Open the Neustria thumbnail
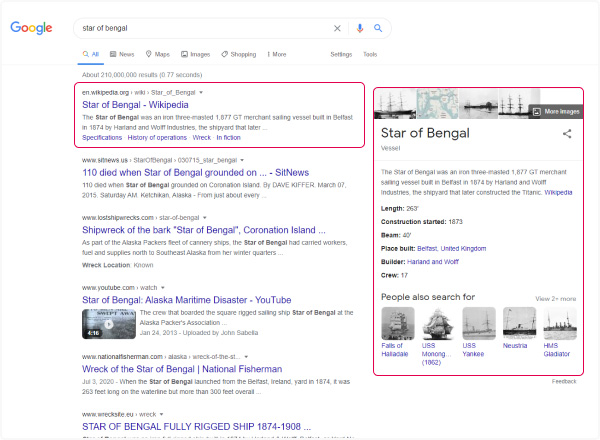 [x=519, y=323]
